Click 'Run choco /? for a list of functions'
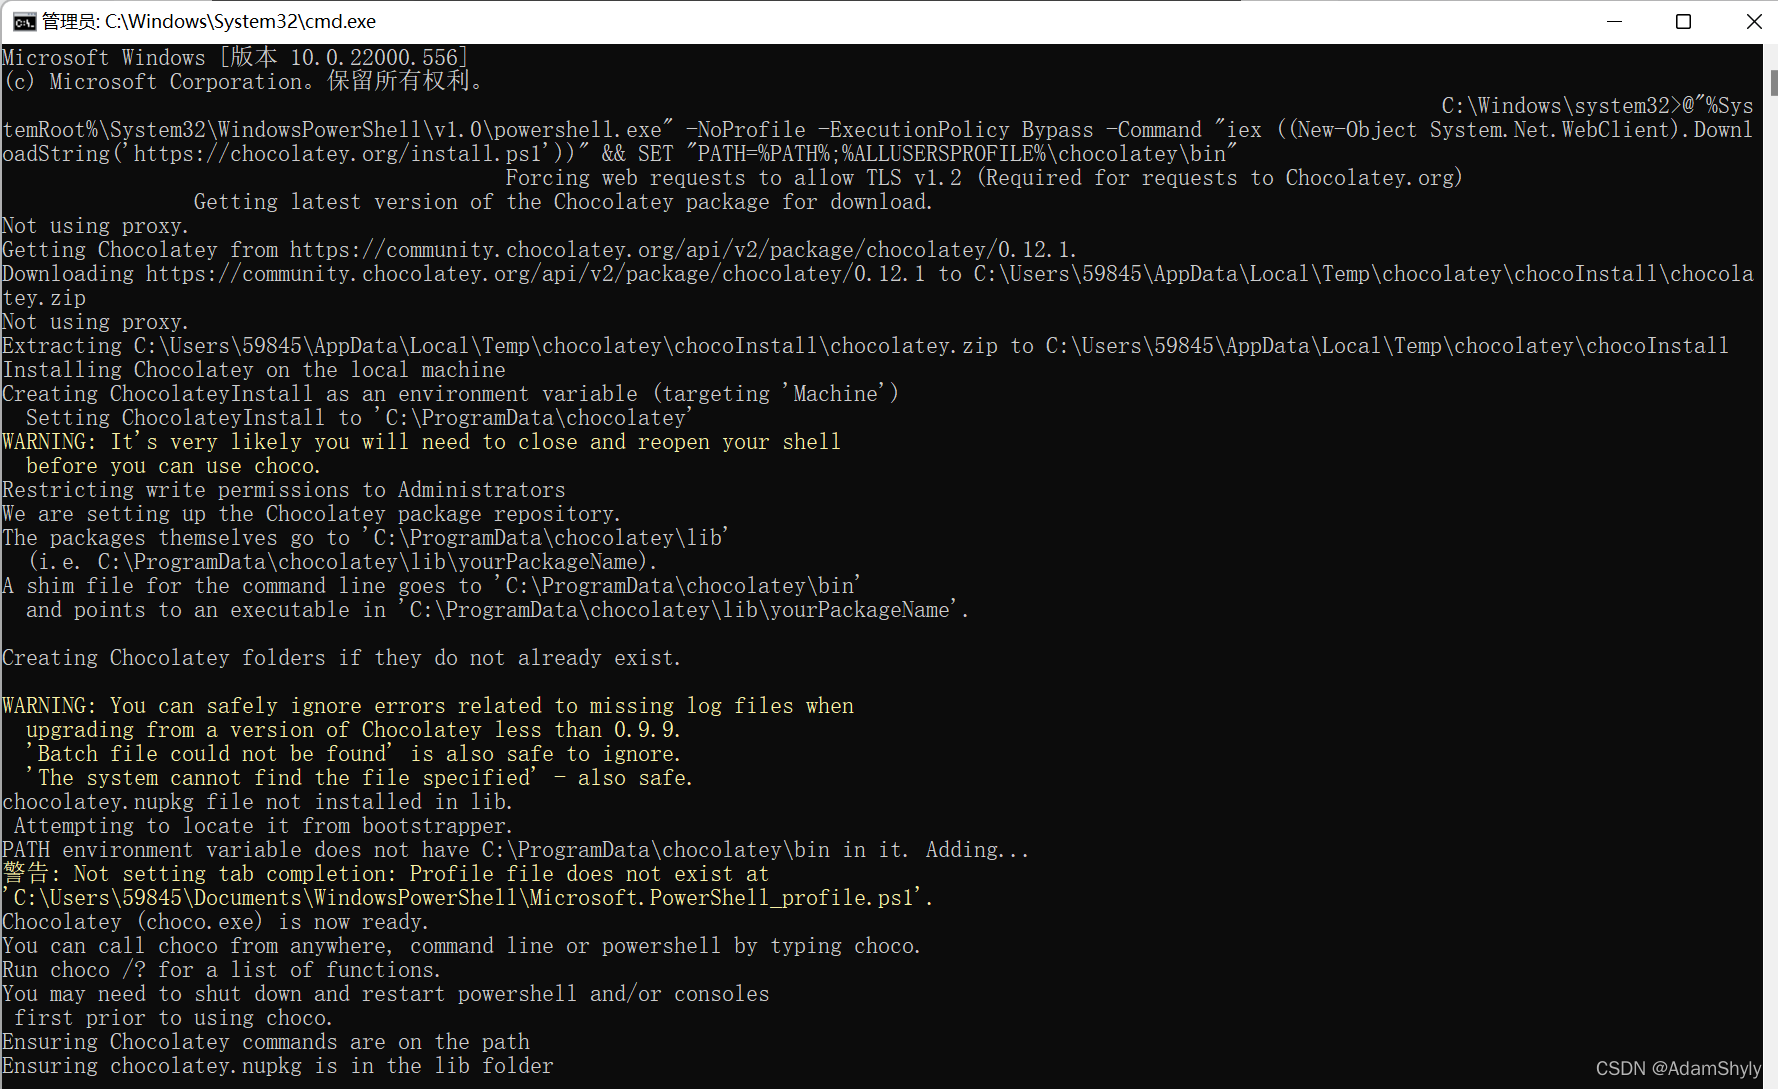 coord(220,969)
